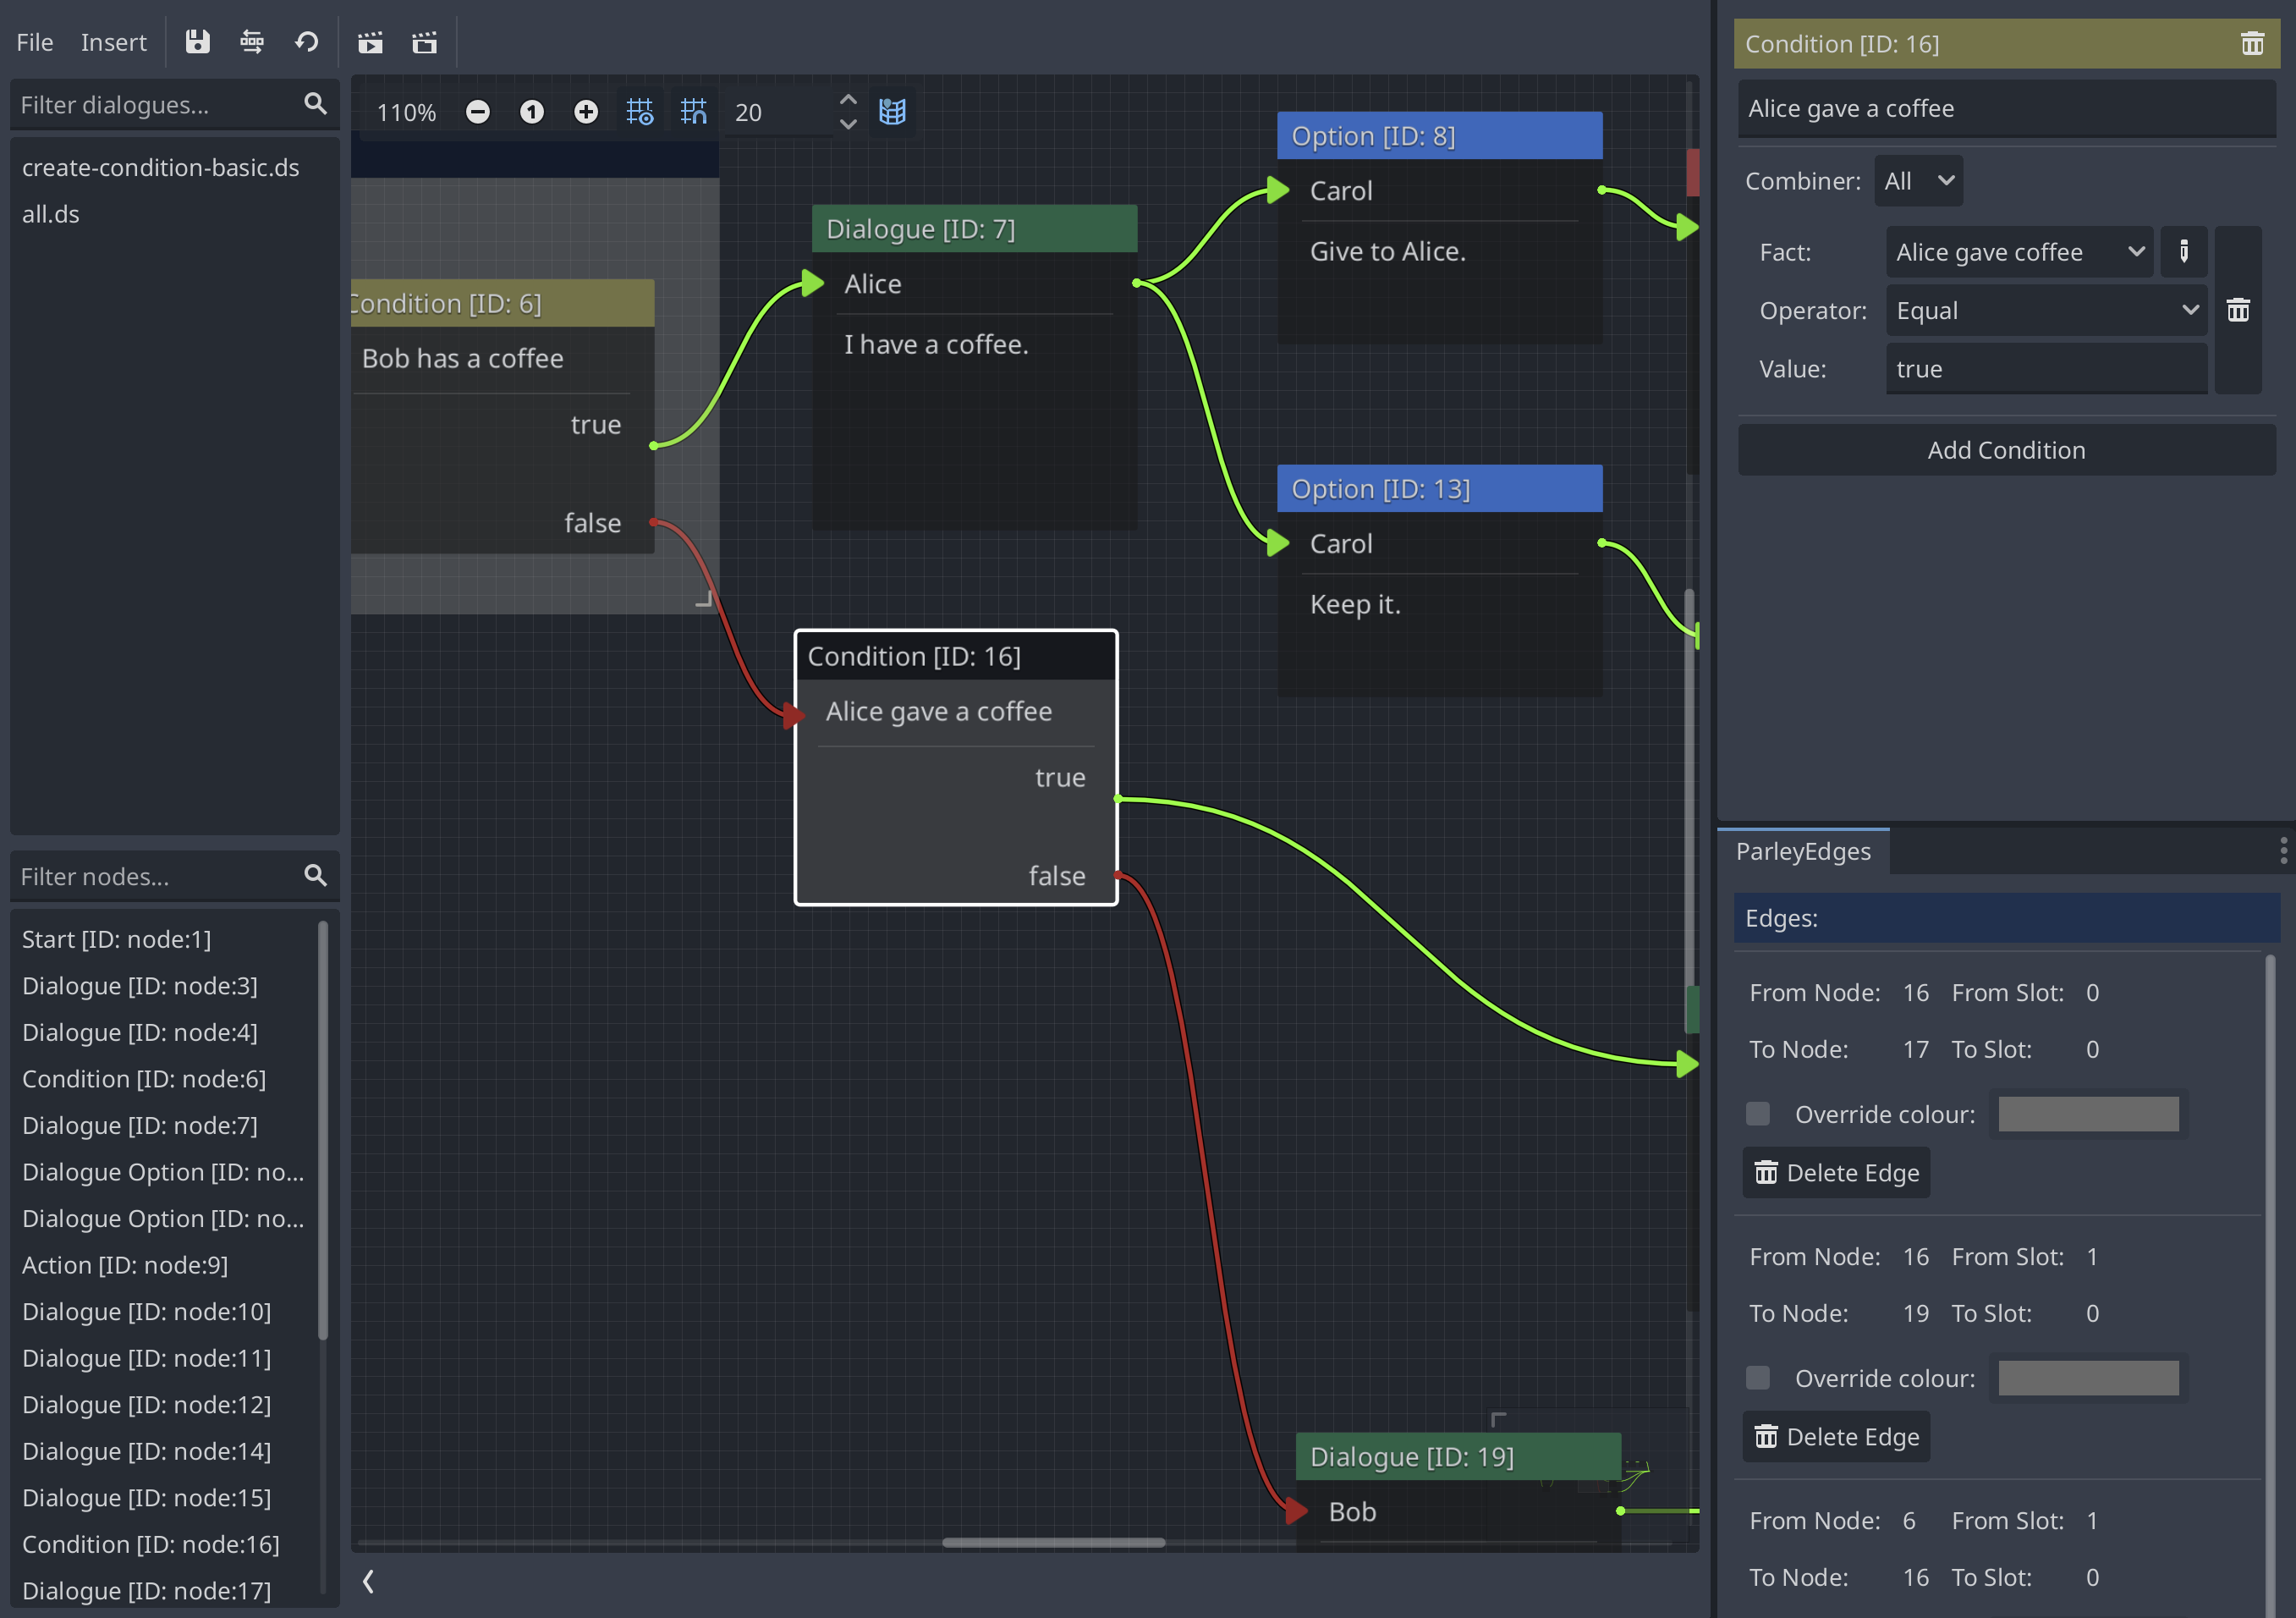Viewport: 2296px width, 1618px height.
Task: Click the arrange nodes icon in the toolbar
Action: [252, 42]
